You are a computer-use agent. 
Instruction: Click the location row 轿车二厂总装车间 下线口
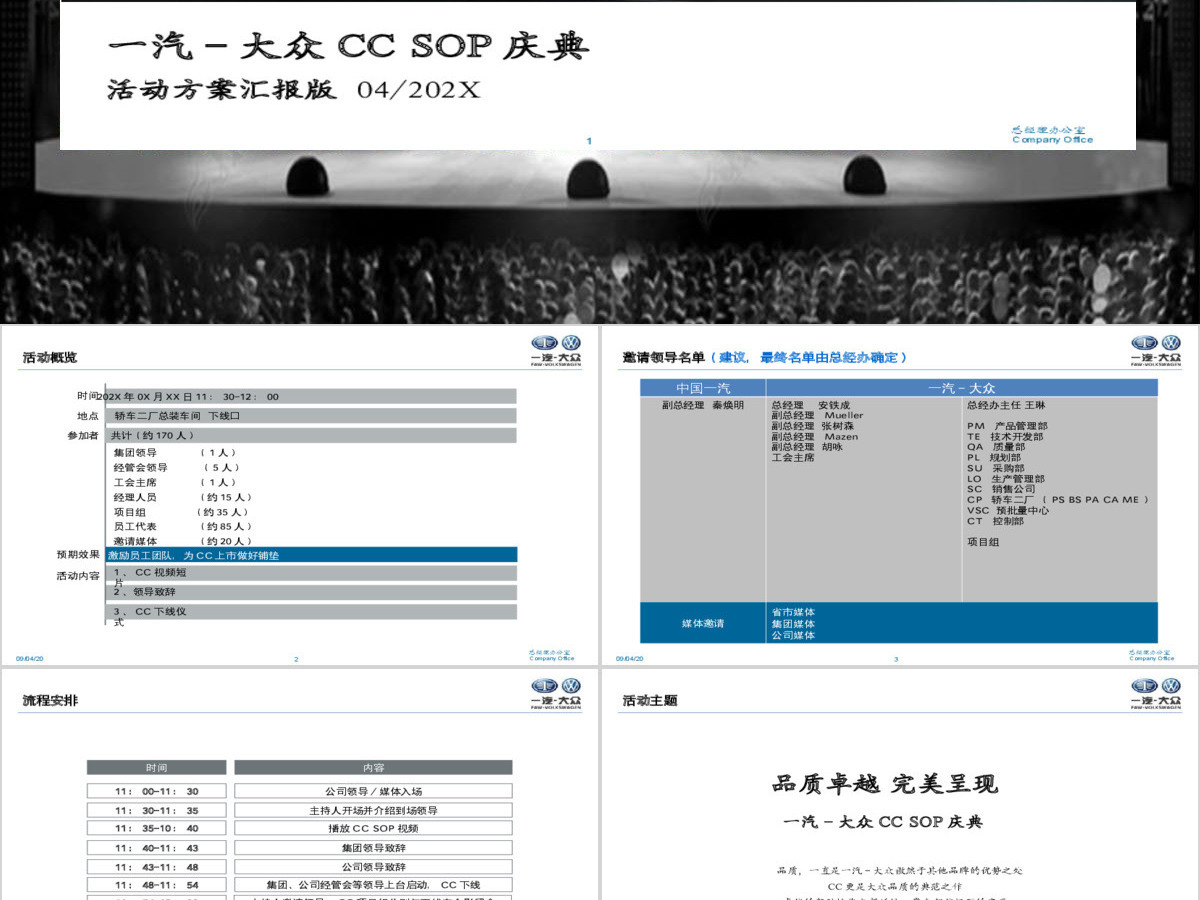pyautogui.click(x=311, y=415)
